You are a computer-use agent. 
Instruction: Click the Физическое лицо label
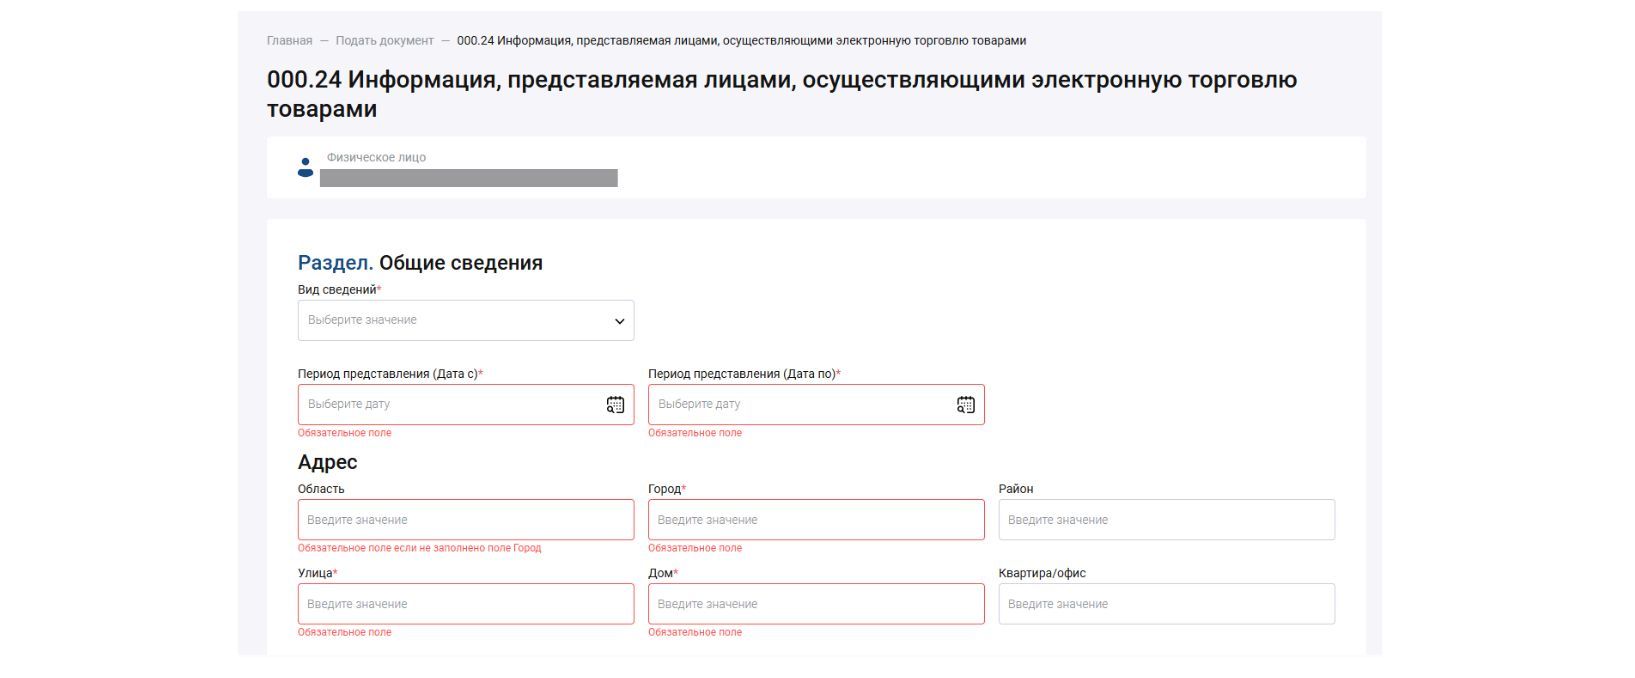[376, 157]
